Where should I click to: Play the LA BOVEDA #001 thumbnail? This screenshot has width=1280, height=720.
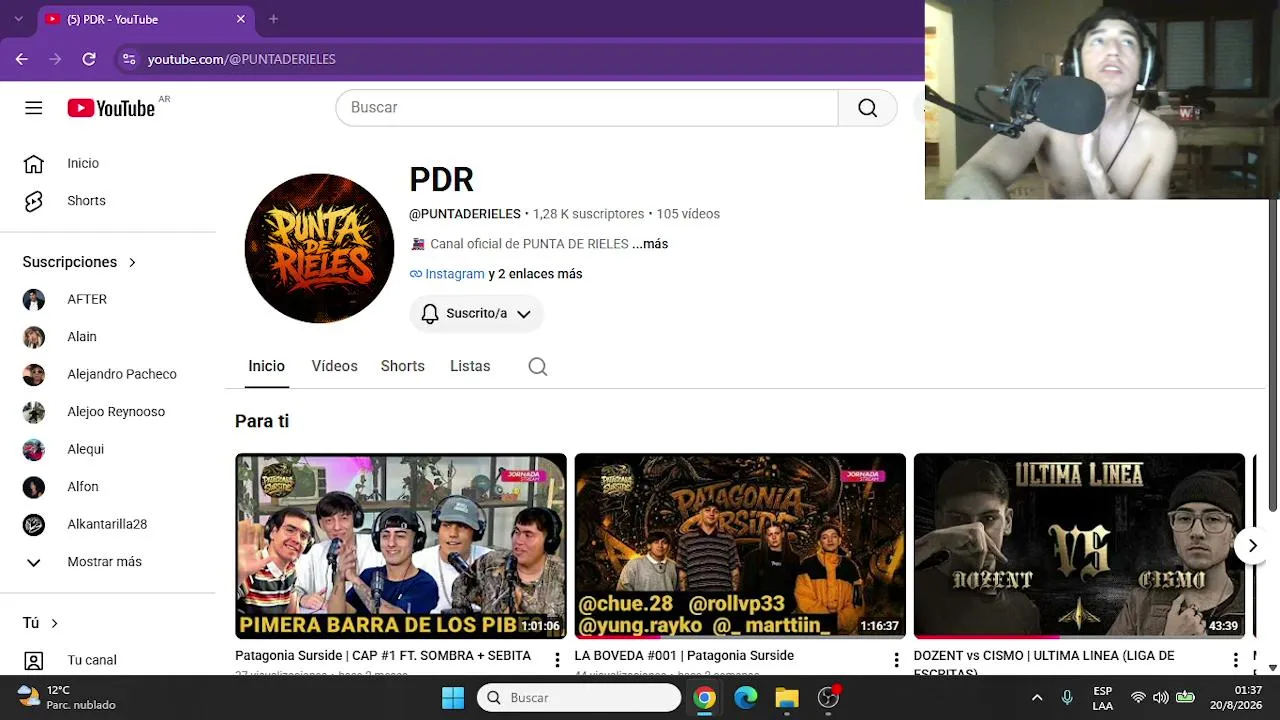point(740,546)
